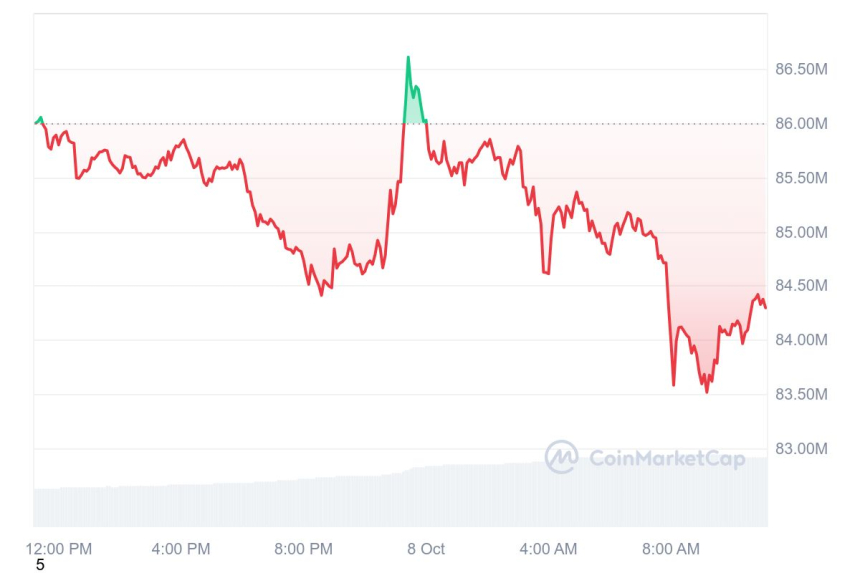Click the dotted 86.00M baseline
The height and width of the screenshot is (573, 860).
pos(600,124)
